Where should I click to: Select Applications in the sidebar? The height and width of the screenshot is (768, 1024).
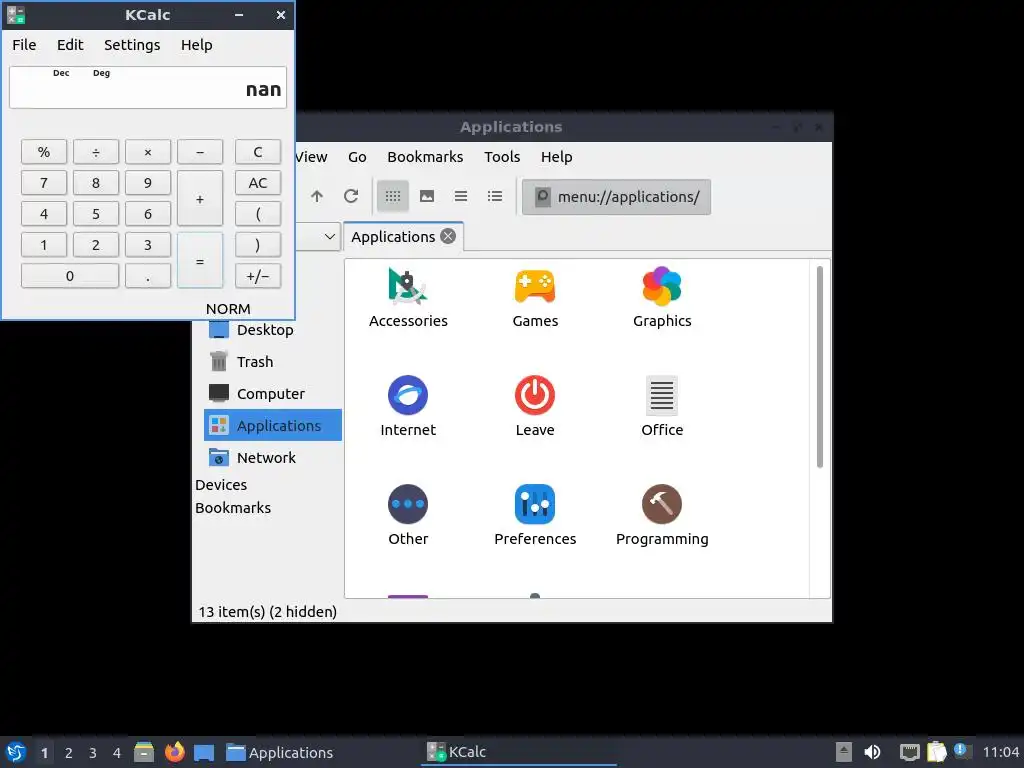[x=273, y=425]
